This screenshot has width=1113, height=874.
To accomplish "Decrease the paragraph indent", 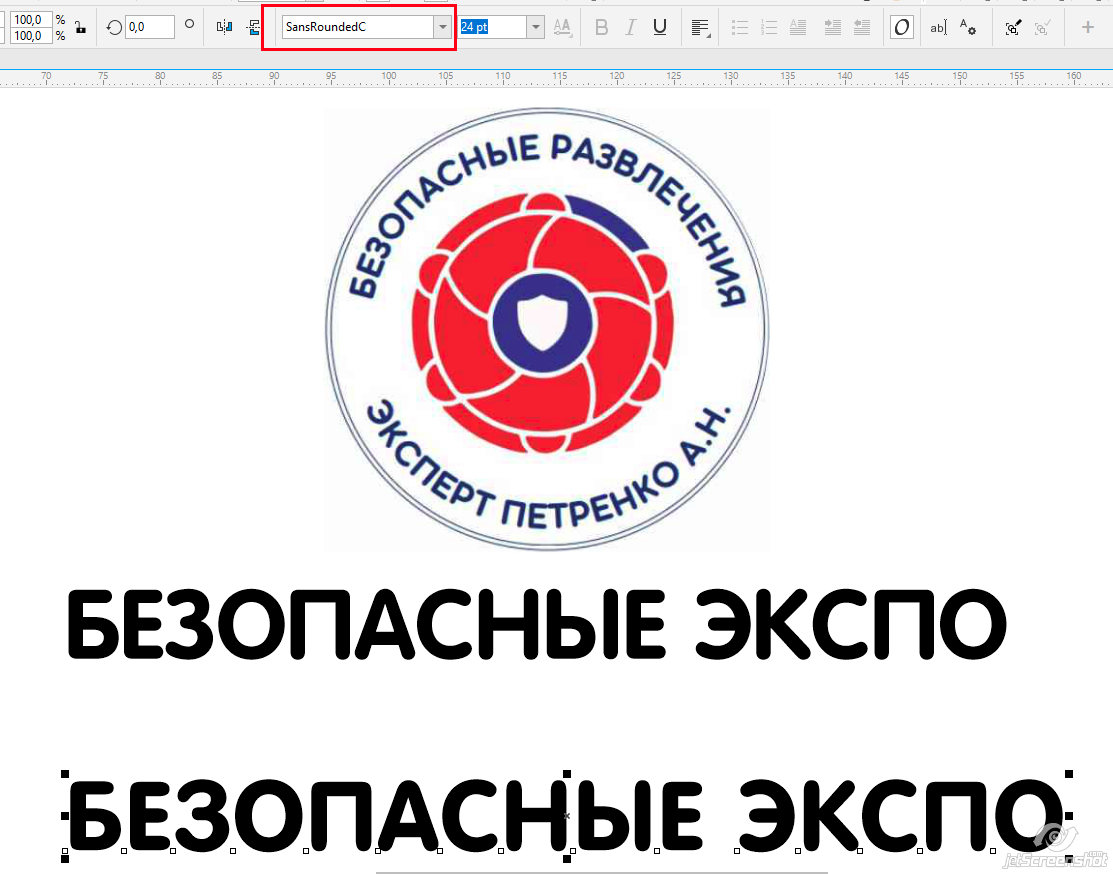I will point(862,27).
